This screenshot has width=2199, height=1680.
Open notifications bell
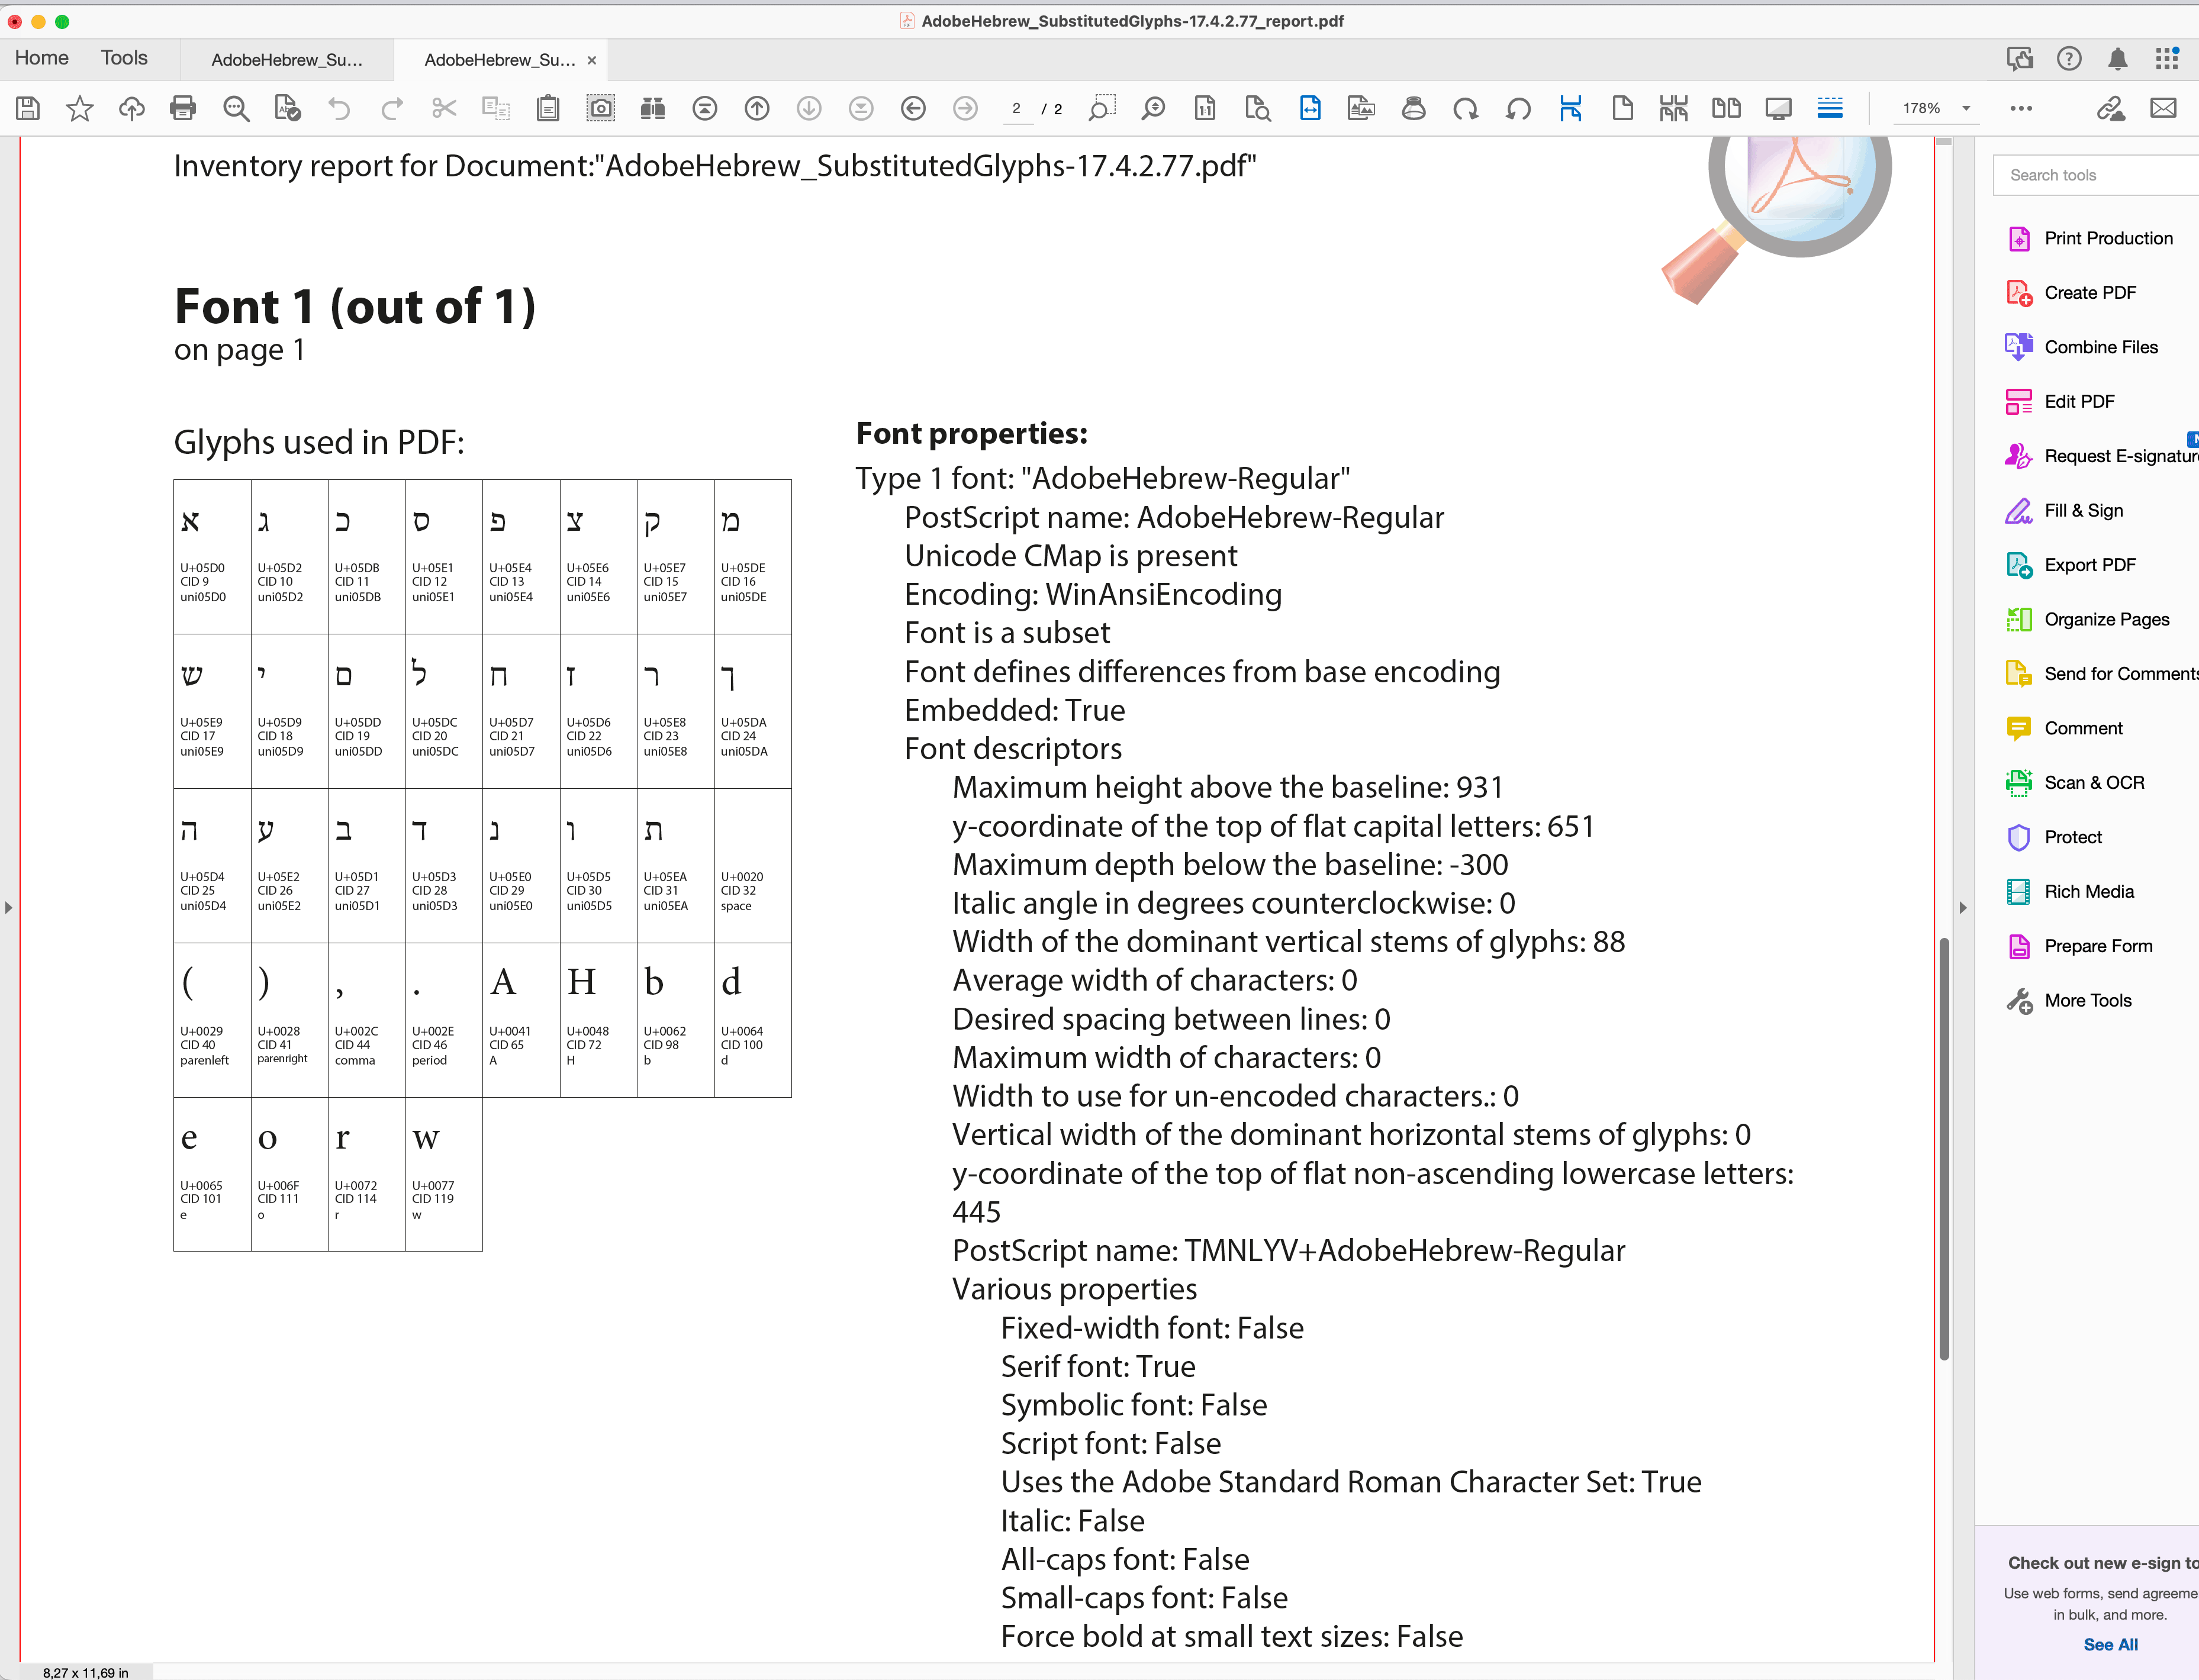click(x=2117, y=59)
